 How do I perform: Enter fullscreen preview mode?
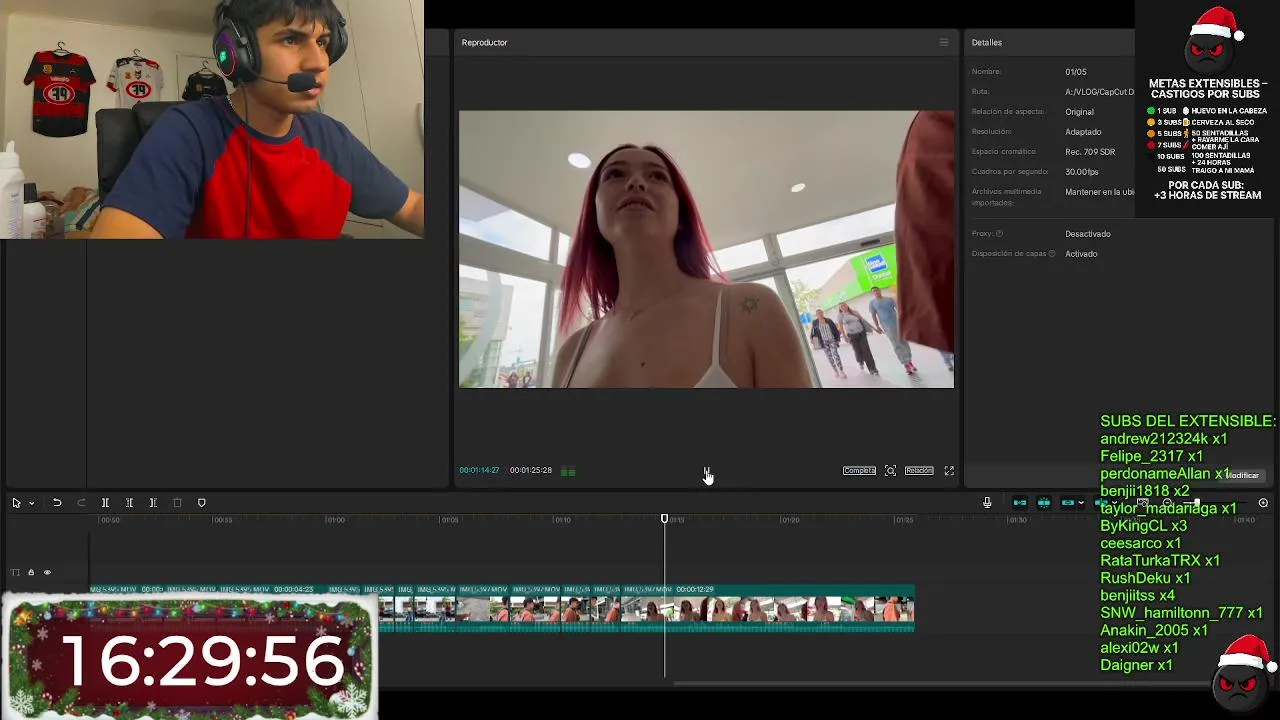949,471
